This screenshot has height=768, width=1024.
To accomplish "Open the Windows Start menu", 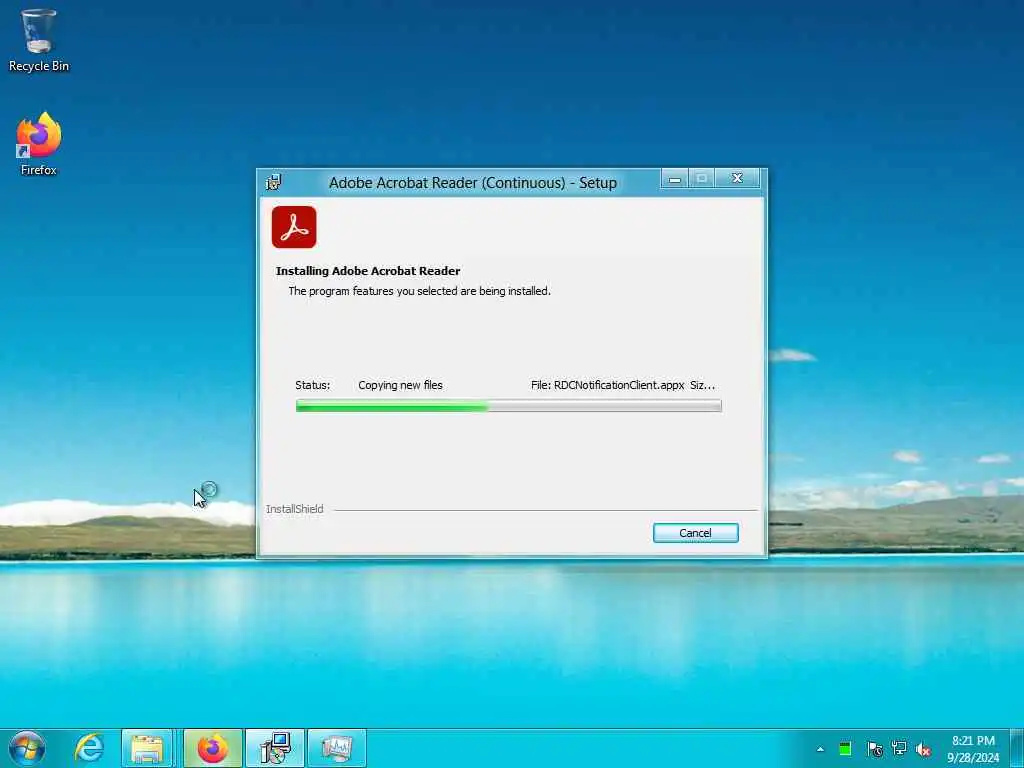I will coord(27,748).
